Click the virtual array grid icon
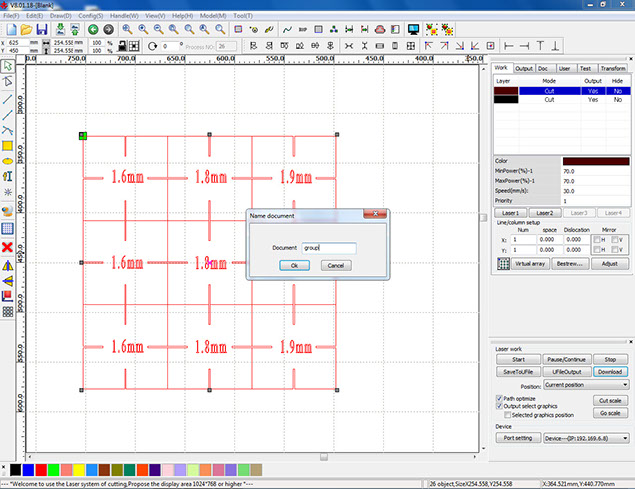 [503, 264]
